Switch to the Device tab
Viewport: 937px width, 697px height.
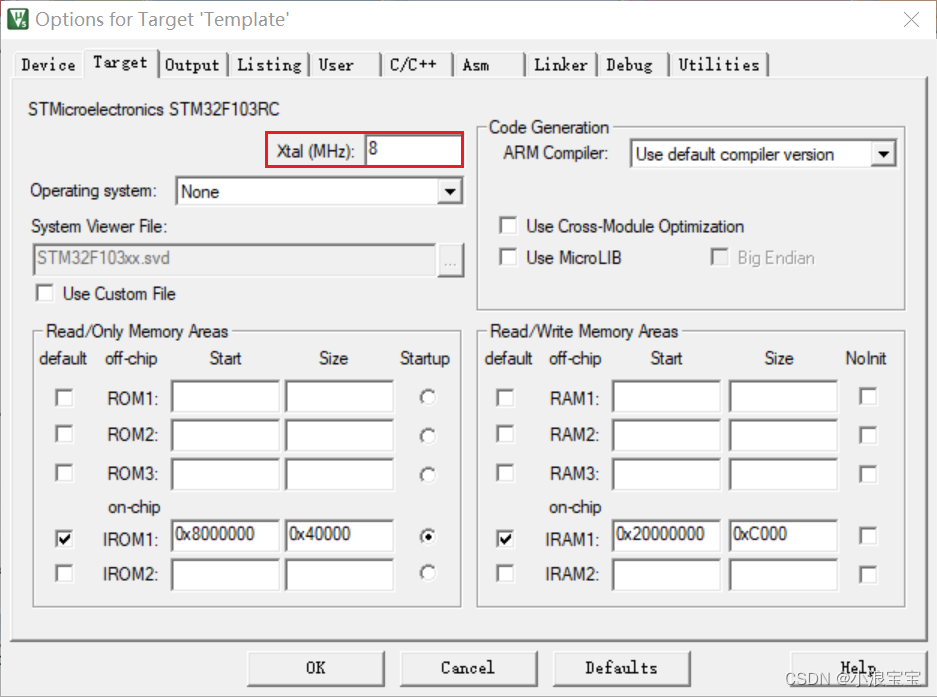(48, 65)
